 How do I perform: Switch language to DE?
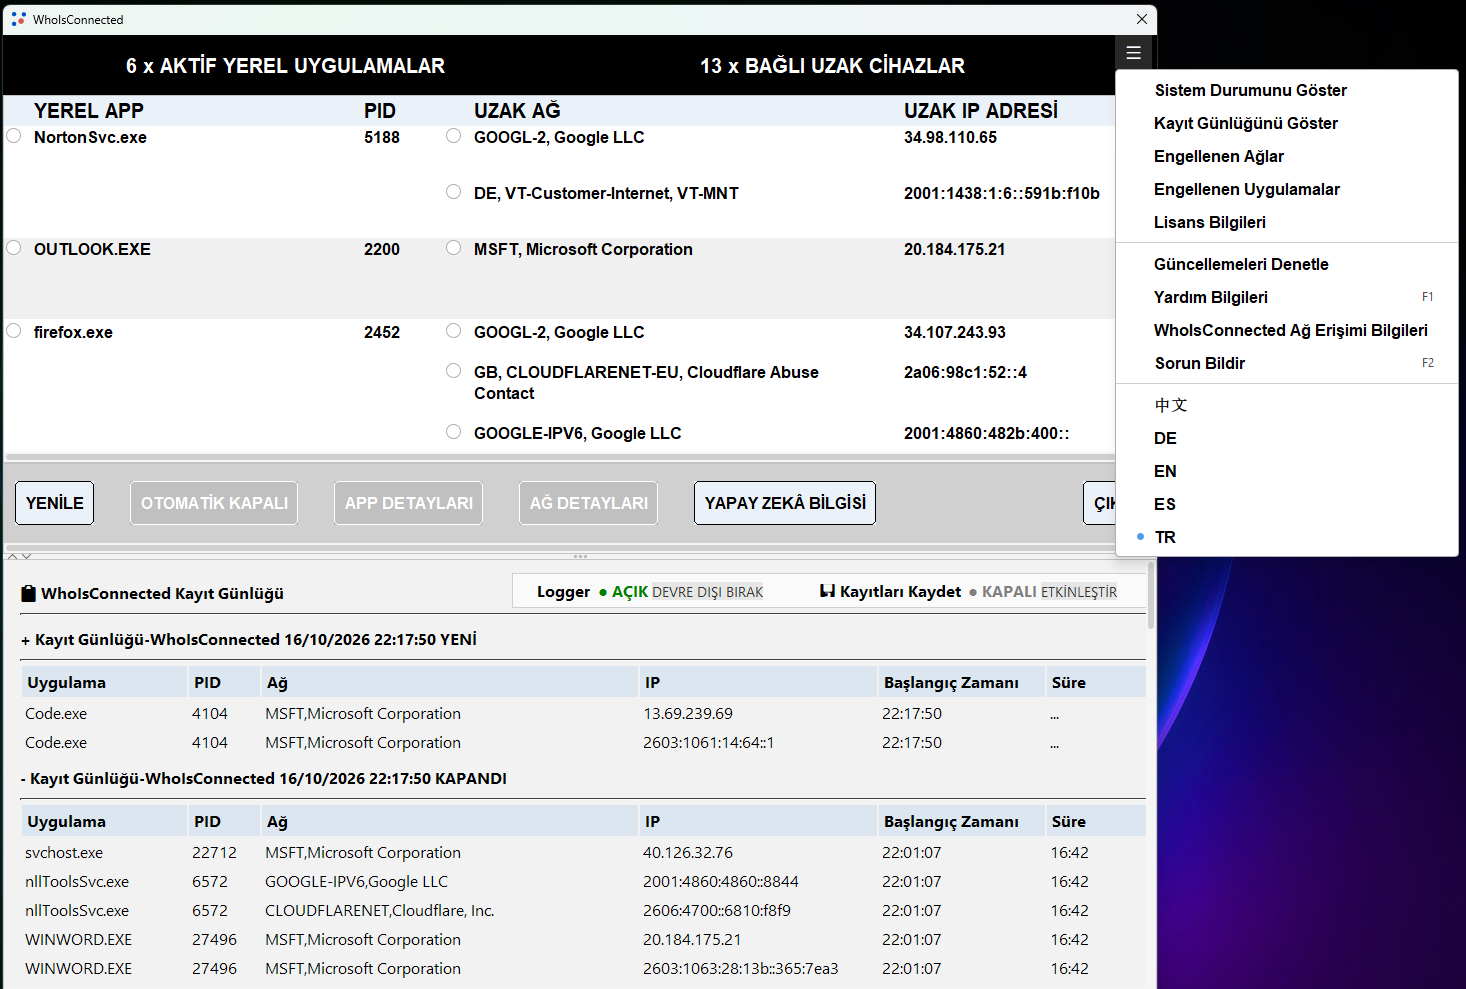coord(1287,438)
